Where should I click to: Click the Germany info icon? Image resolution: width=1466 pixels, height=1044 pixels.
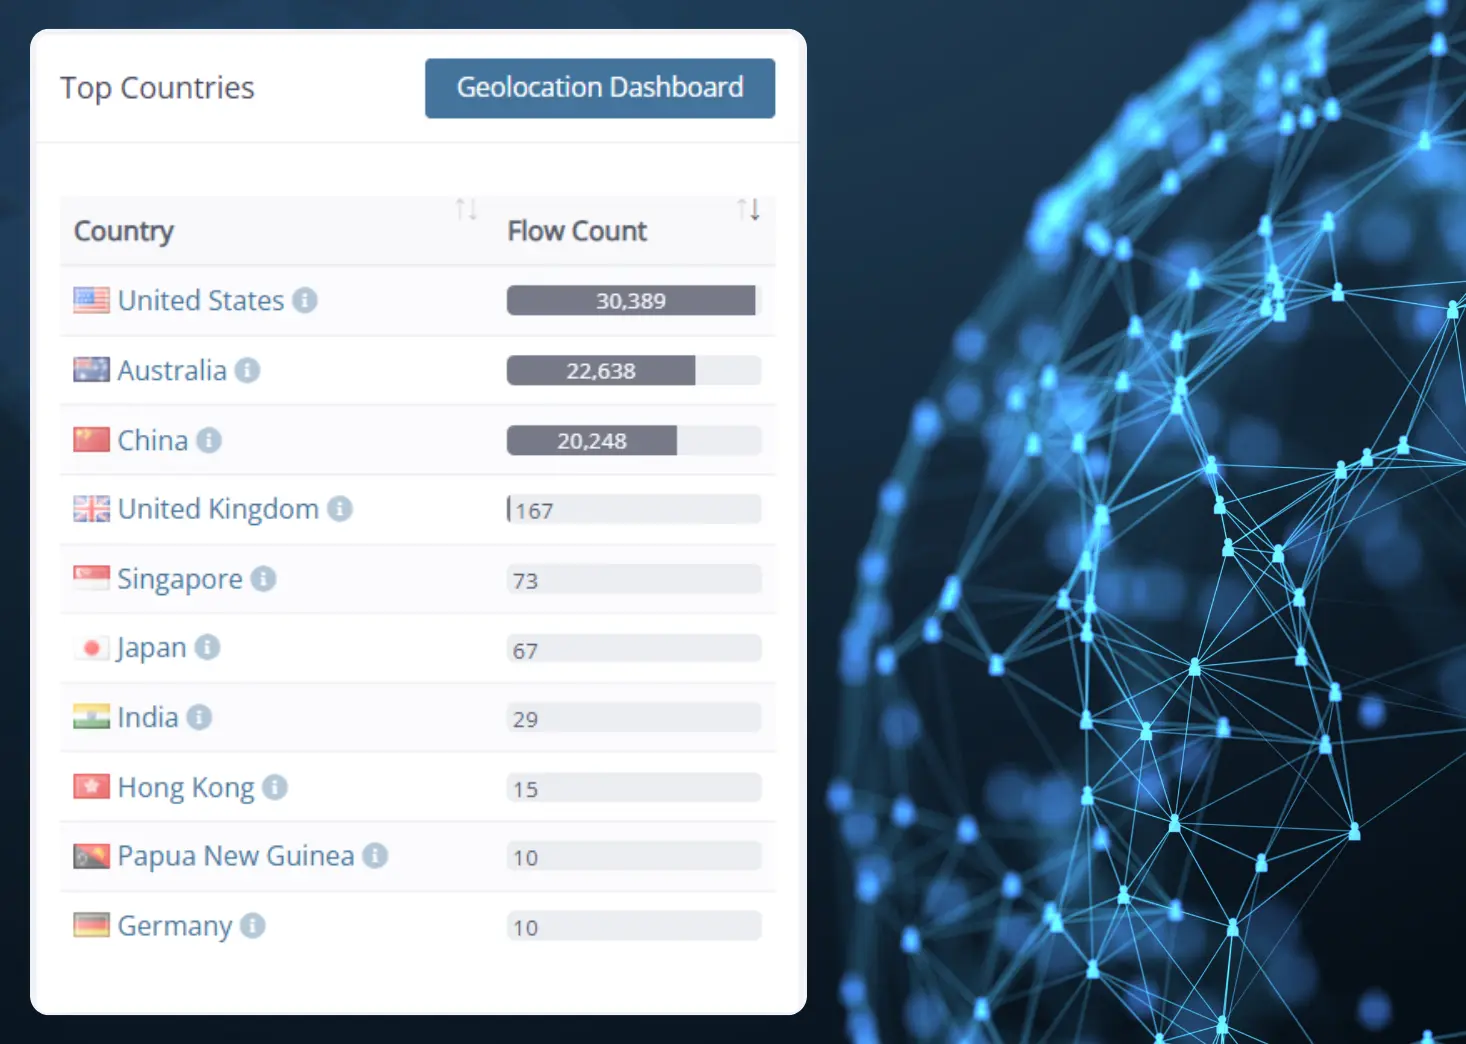pos(253,926)
